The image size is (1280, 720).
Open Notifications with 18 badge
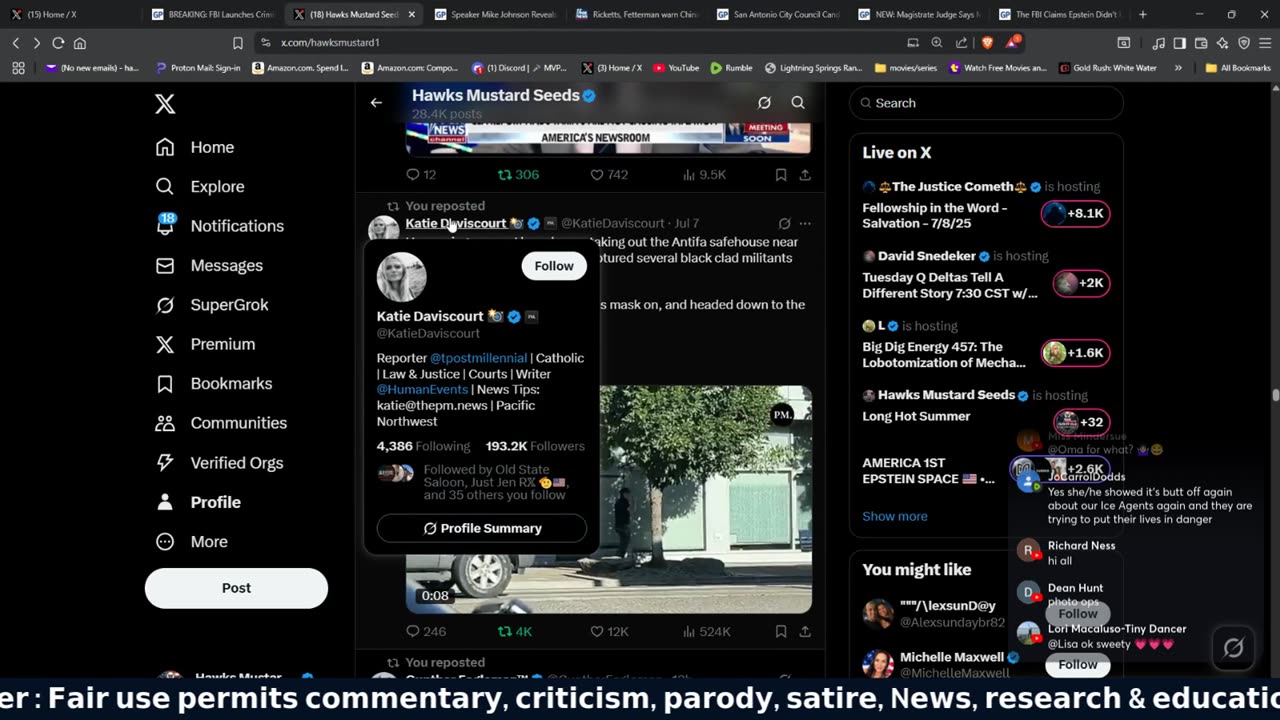click(219, 225)
